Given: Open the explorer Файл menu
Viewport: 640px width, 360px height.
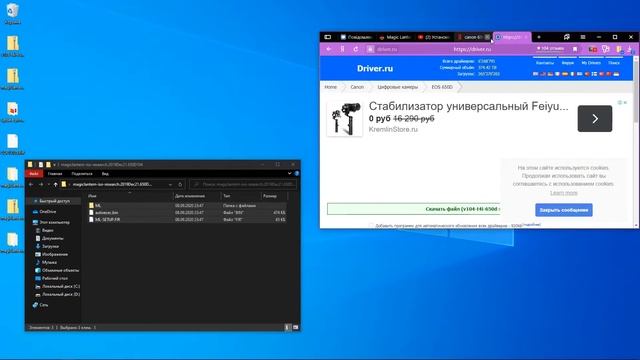Looking at the screenshot, I should [x=34, y=174].
